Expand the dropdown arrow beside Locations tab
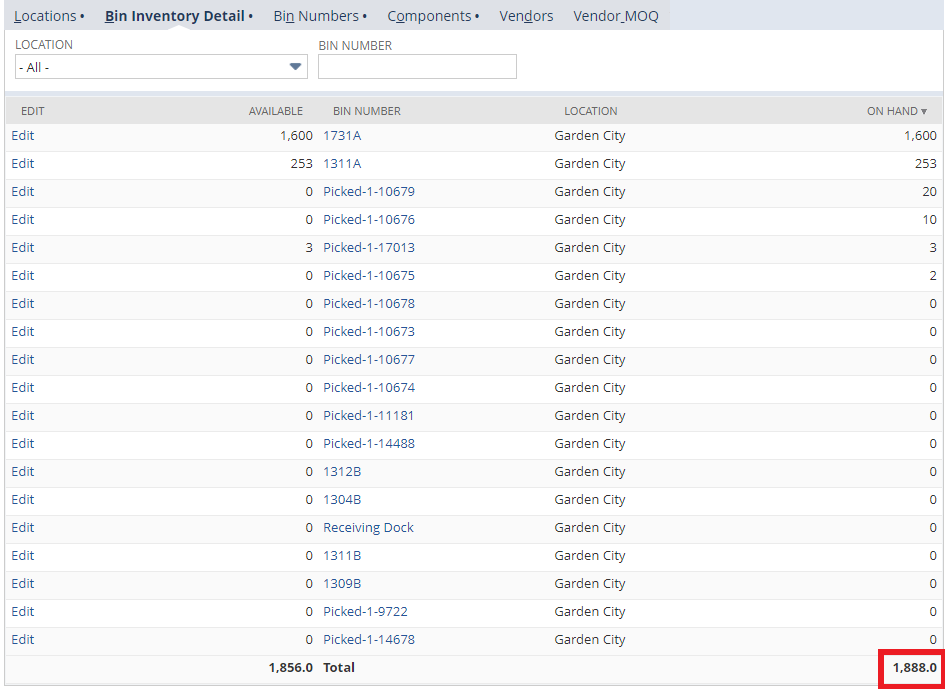 tap(84, 16)
